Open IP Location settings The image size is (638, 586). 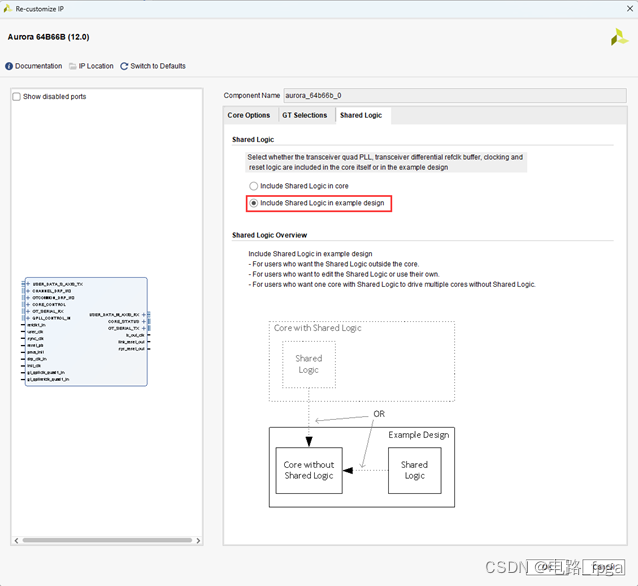coord(91,66)
